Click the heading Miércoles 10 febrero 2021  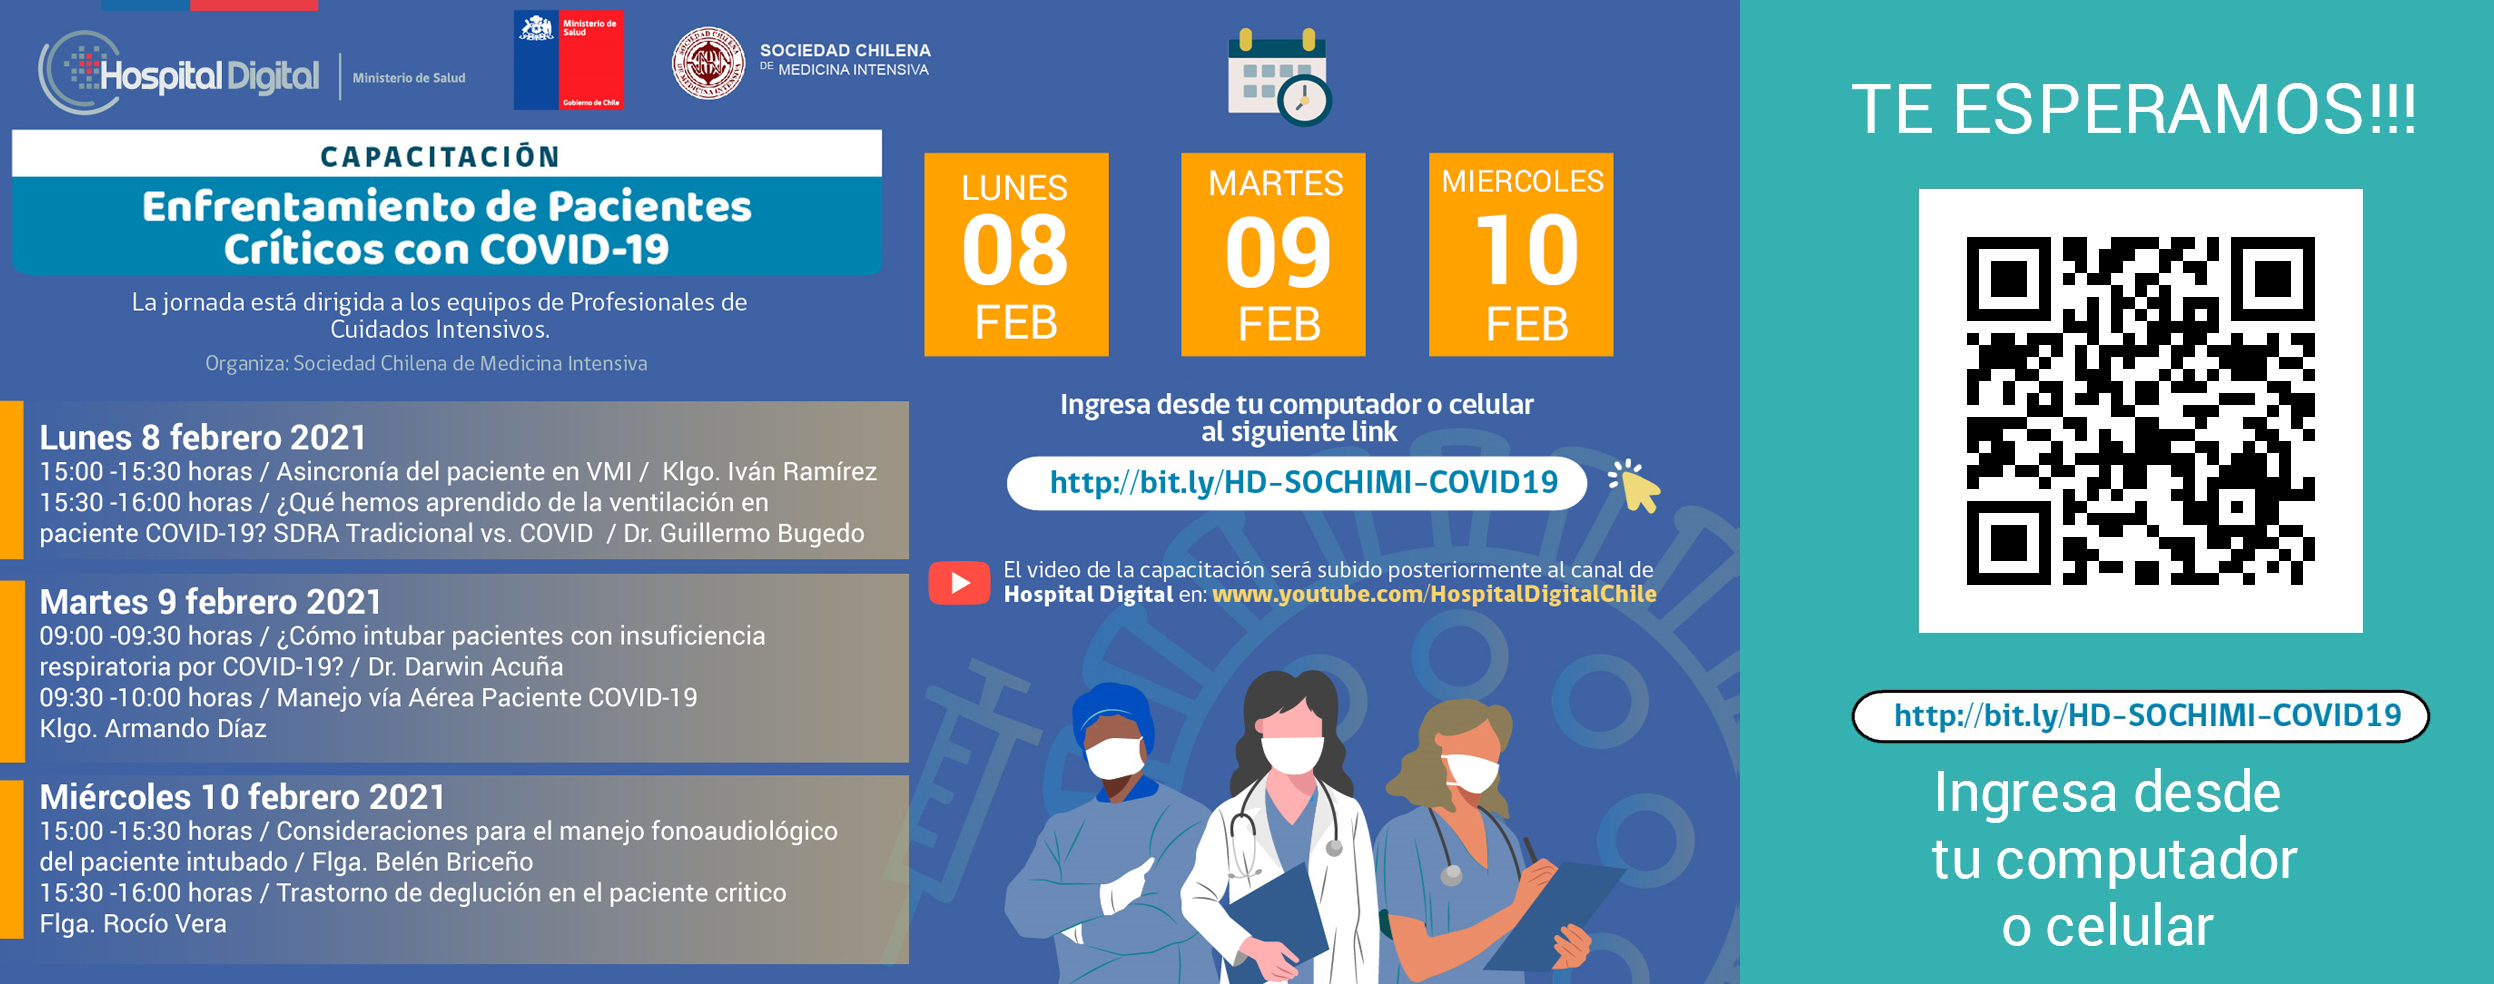[x=242, y=796]
